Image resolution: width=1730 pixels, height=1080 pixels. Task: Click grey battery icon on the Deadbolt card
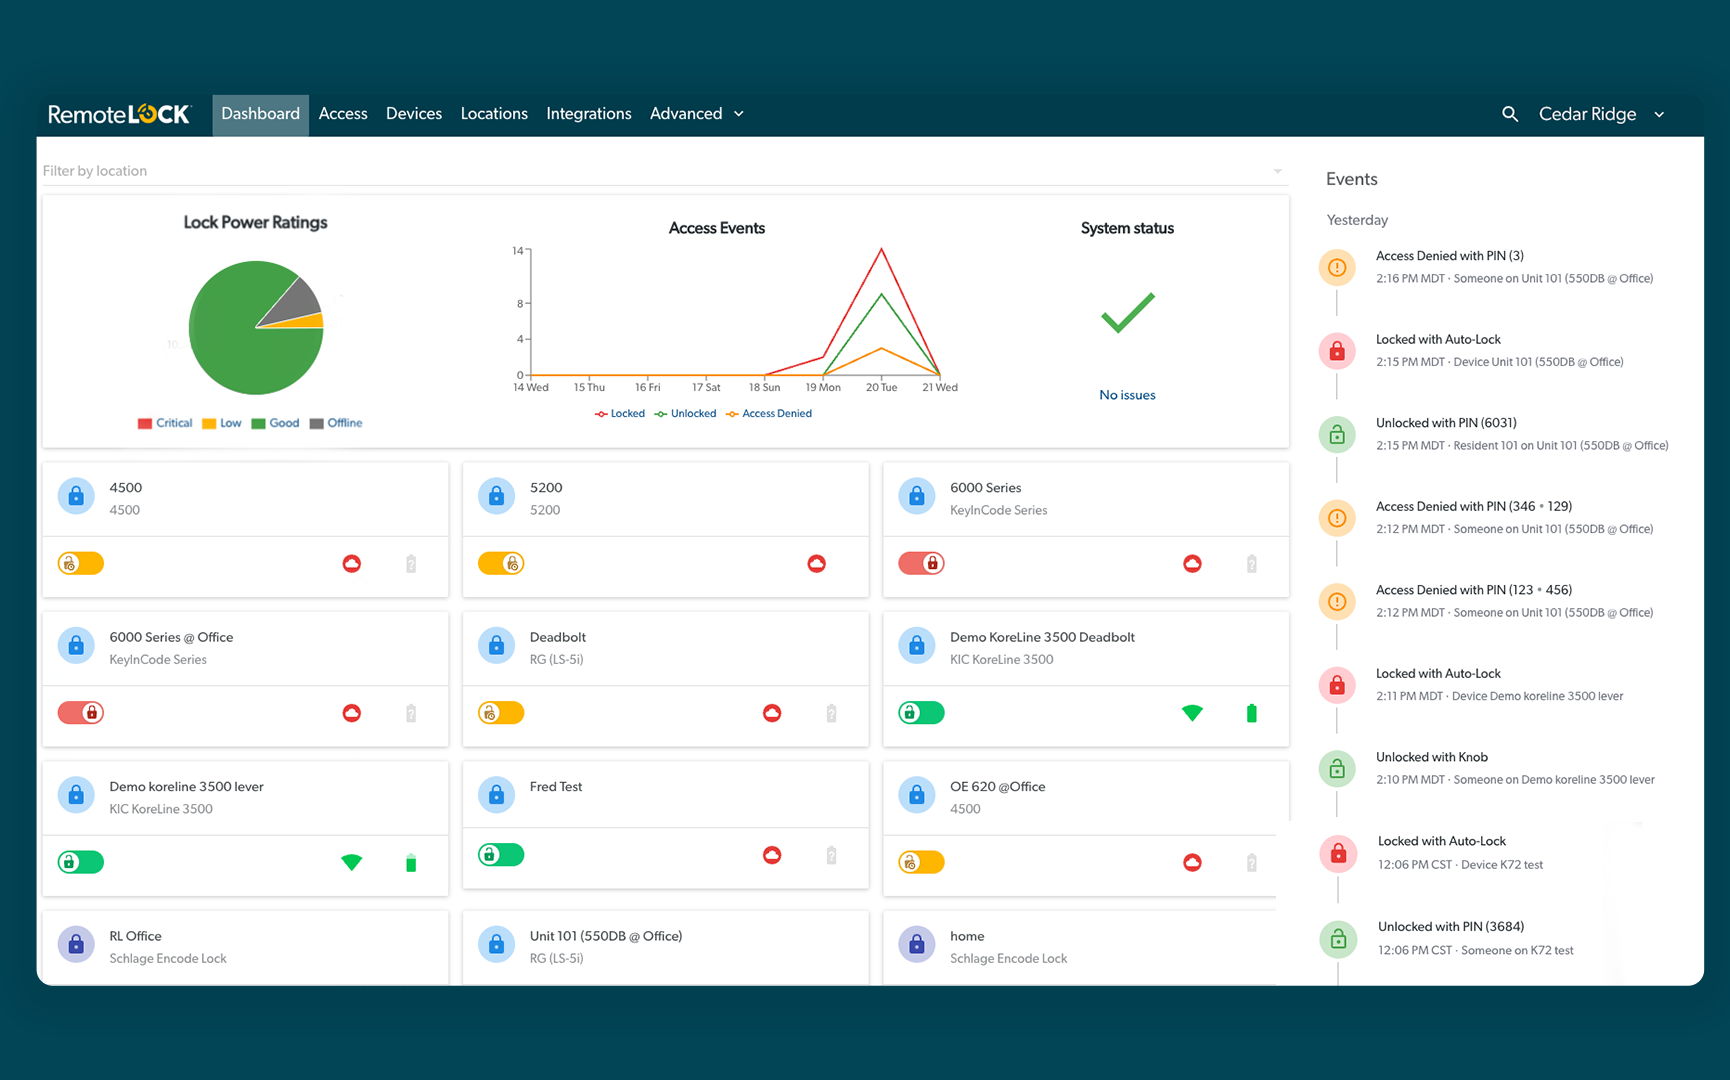coord(831,713)
